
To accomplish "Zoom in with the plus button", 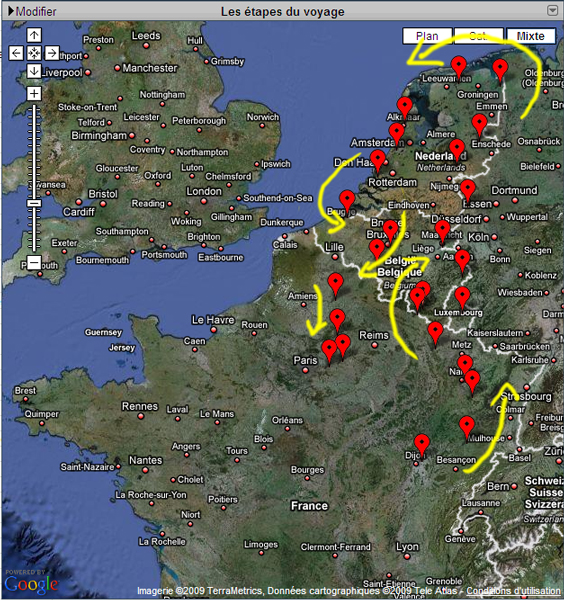I will [34, 93].
